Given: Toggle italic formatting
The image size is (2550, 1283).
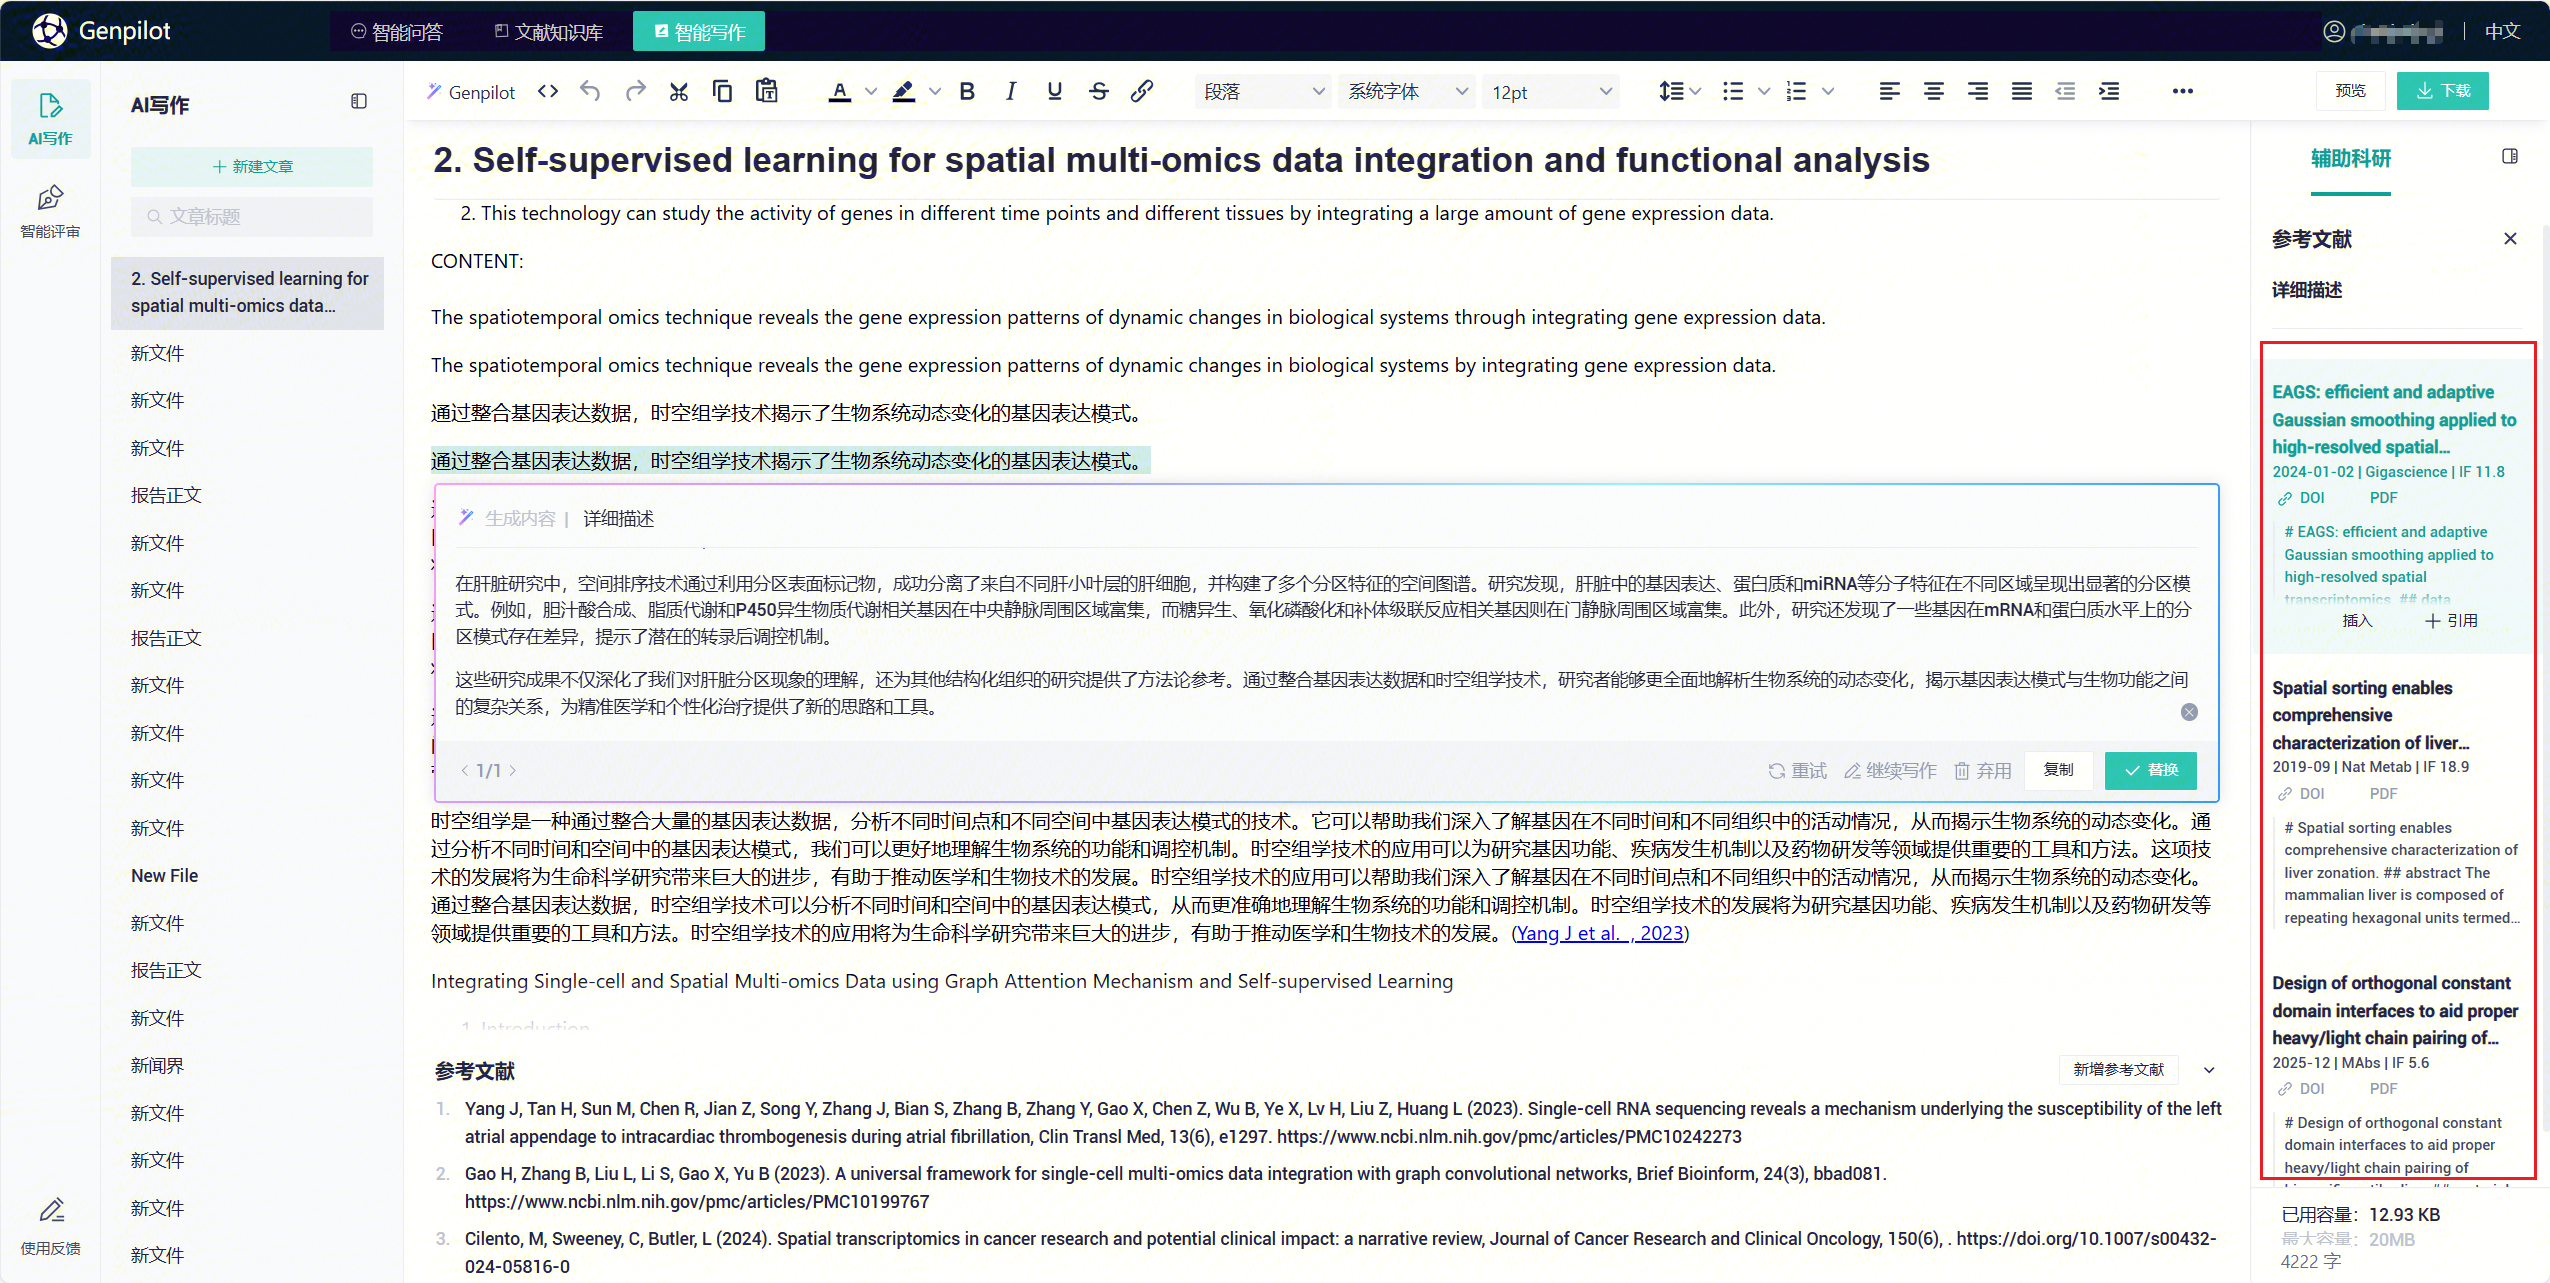Looking at the screenshot, I should point(1011,92).
